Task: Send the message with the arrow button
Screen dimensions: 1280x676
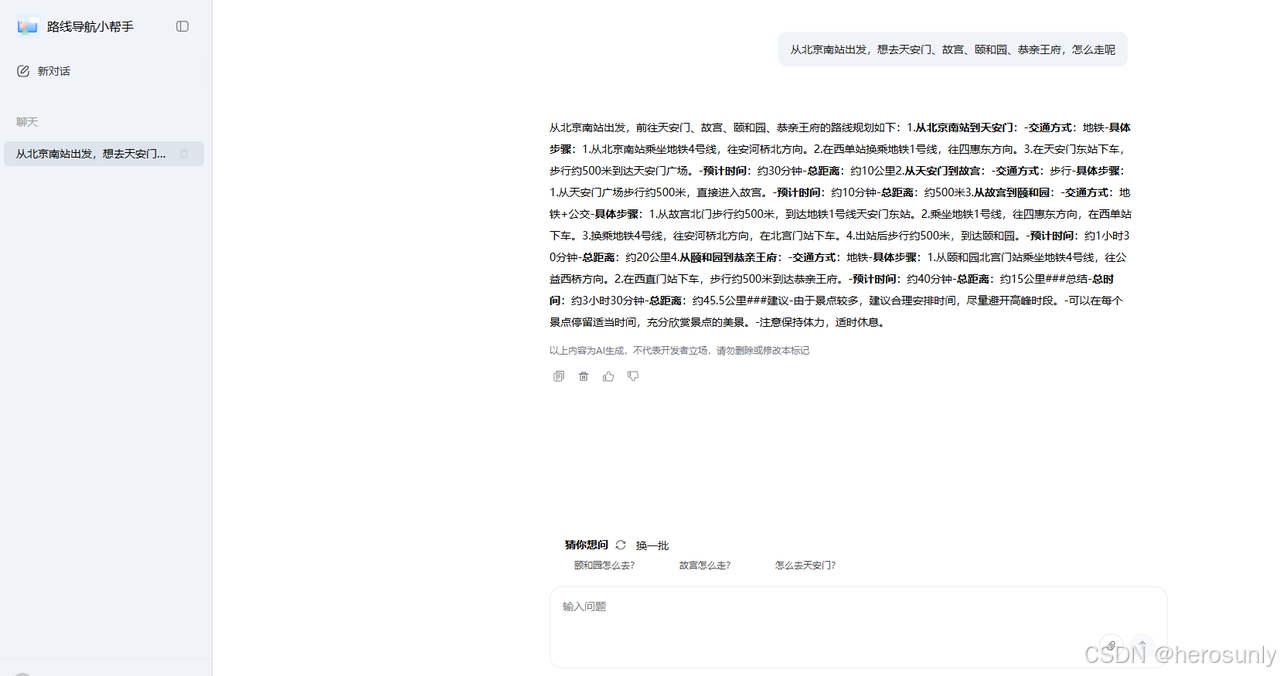Action: point(1142,646)
